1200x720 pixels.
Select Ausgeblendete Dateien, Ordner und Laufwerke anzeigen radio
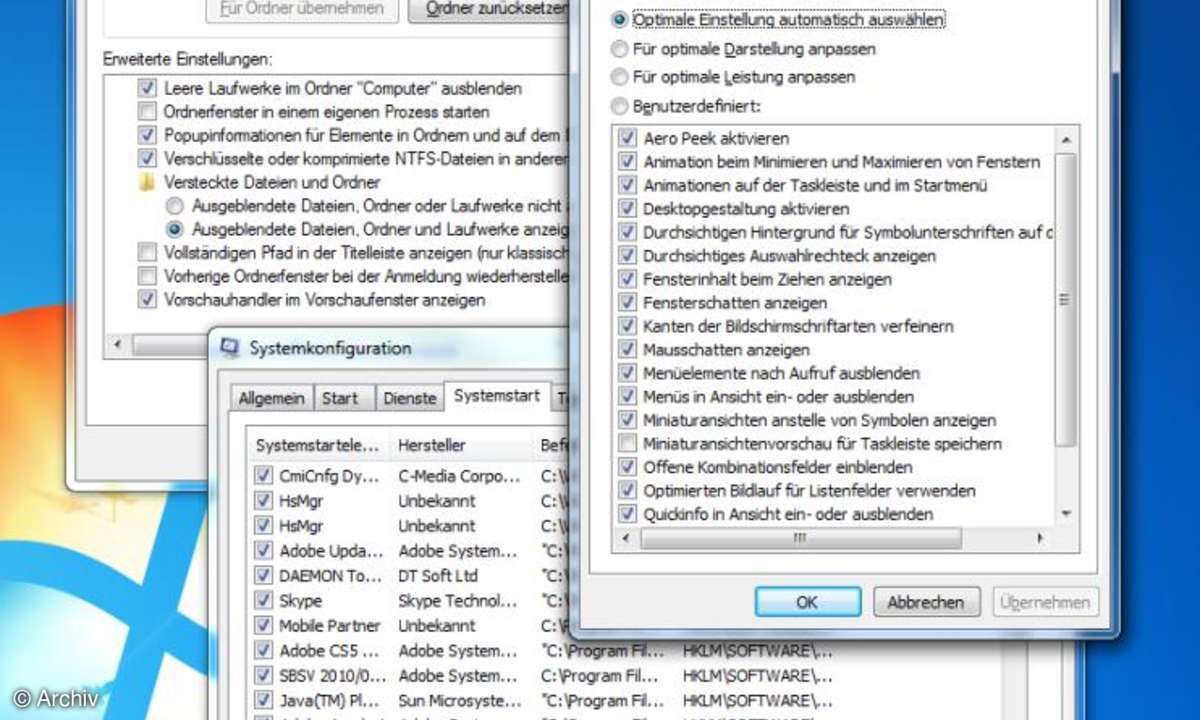[x=175, y=229]
